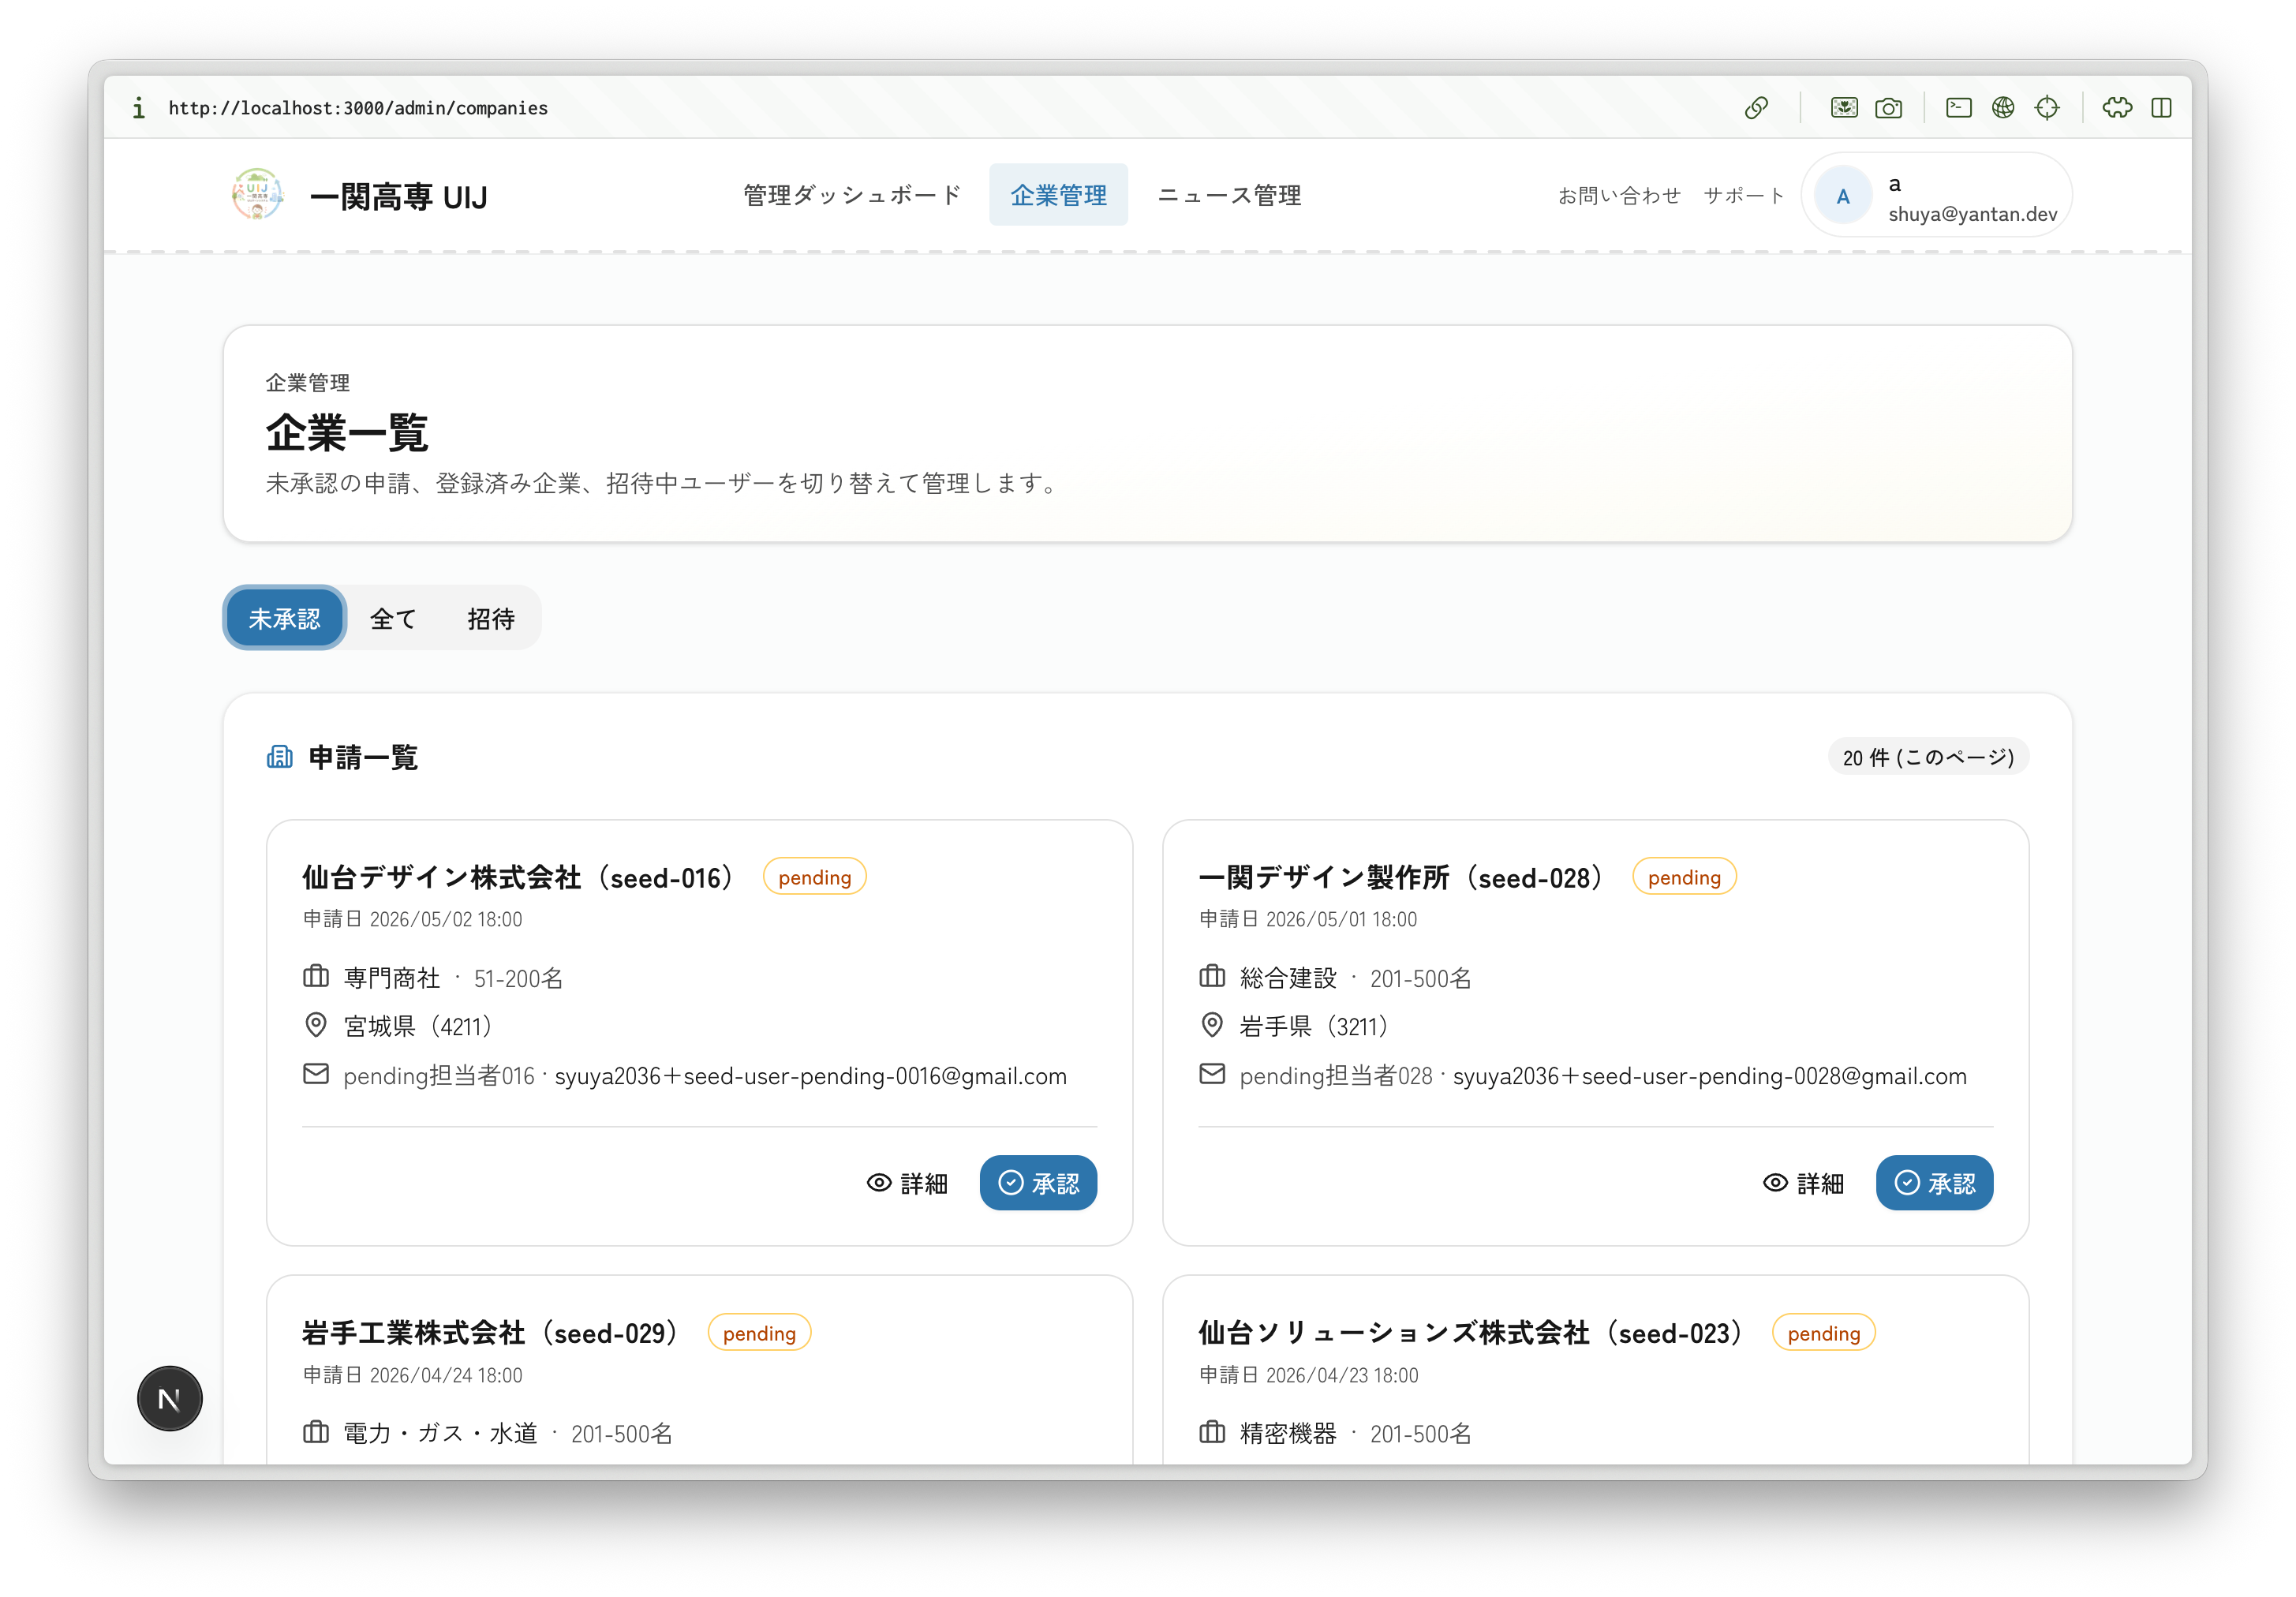Click the 申請日 2026/05/01 18:00 text
The height and width of the screenshot is (1597, 2296).
click(x=1308, y=919)
